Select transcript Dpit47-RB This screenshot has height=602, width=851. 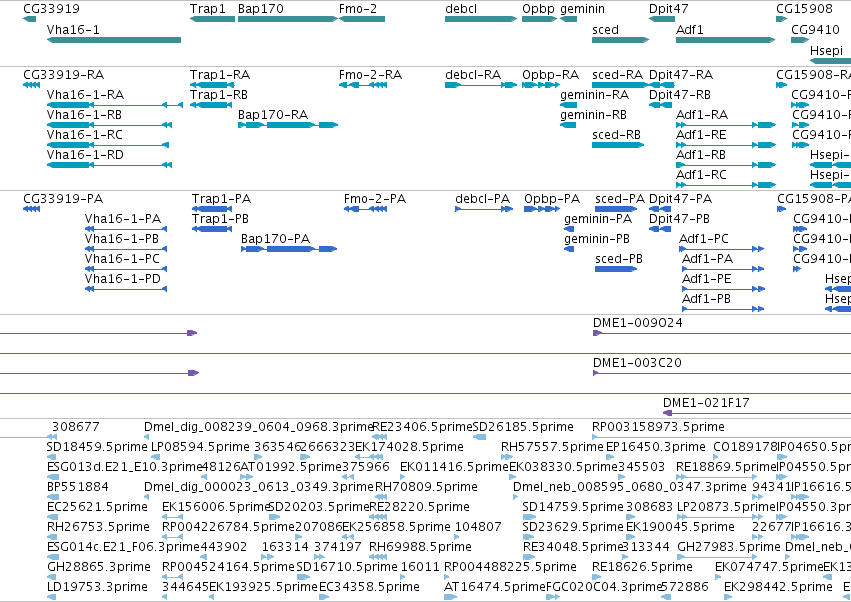[x=661, y=105]
